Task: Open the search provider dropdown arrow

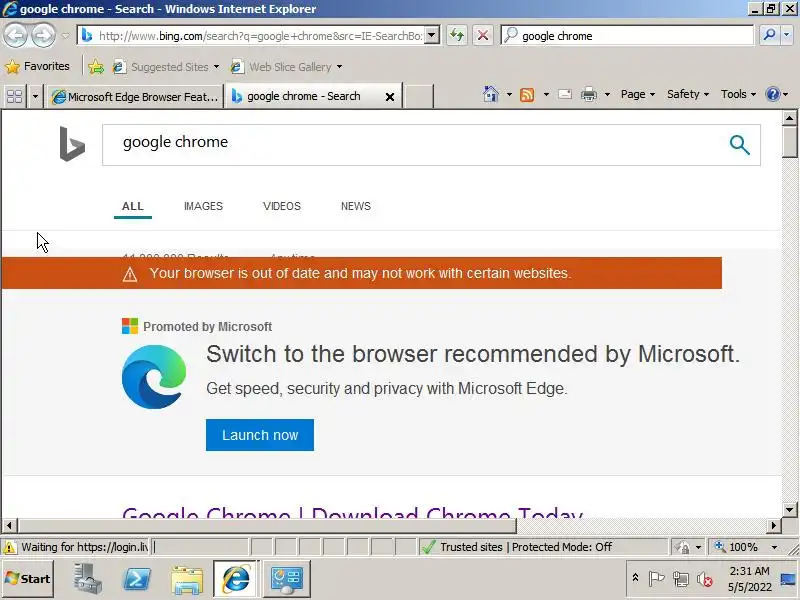Action: point(786,35)
